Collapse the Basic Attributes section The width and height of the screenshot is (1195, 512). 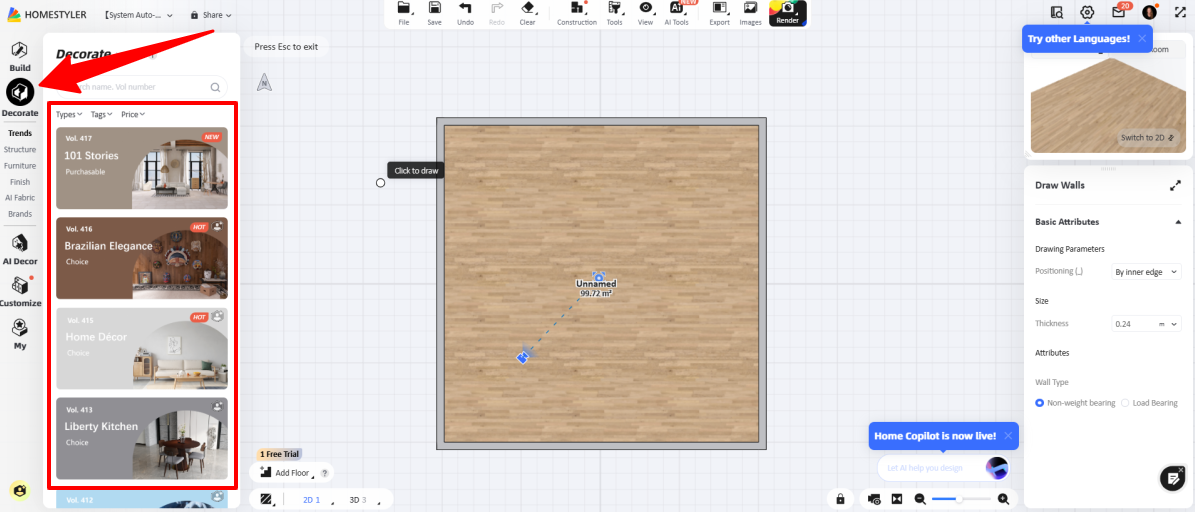(x=1178, y=222)
